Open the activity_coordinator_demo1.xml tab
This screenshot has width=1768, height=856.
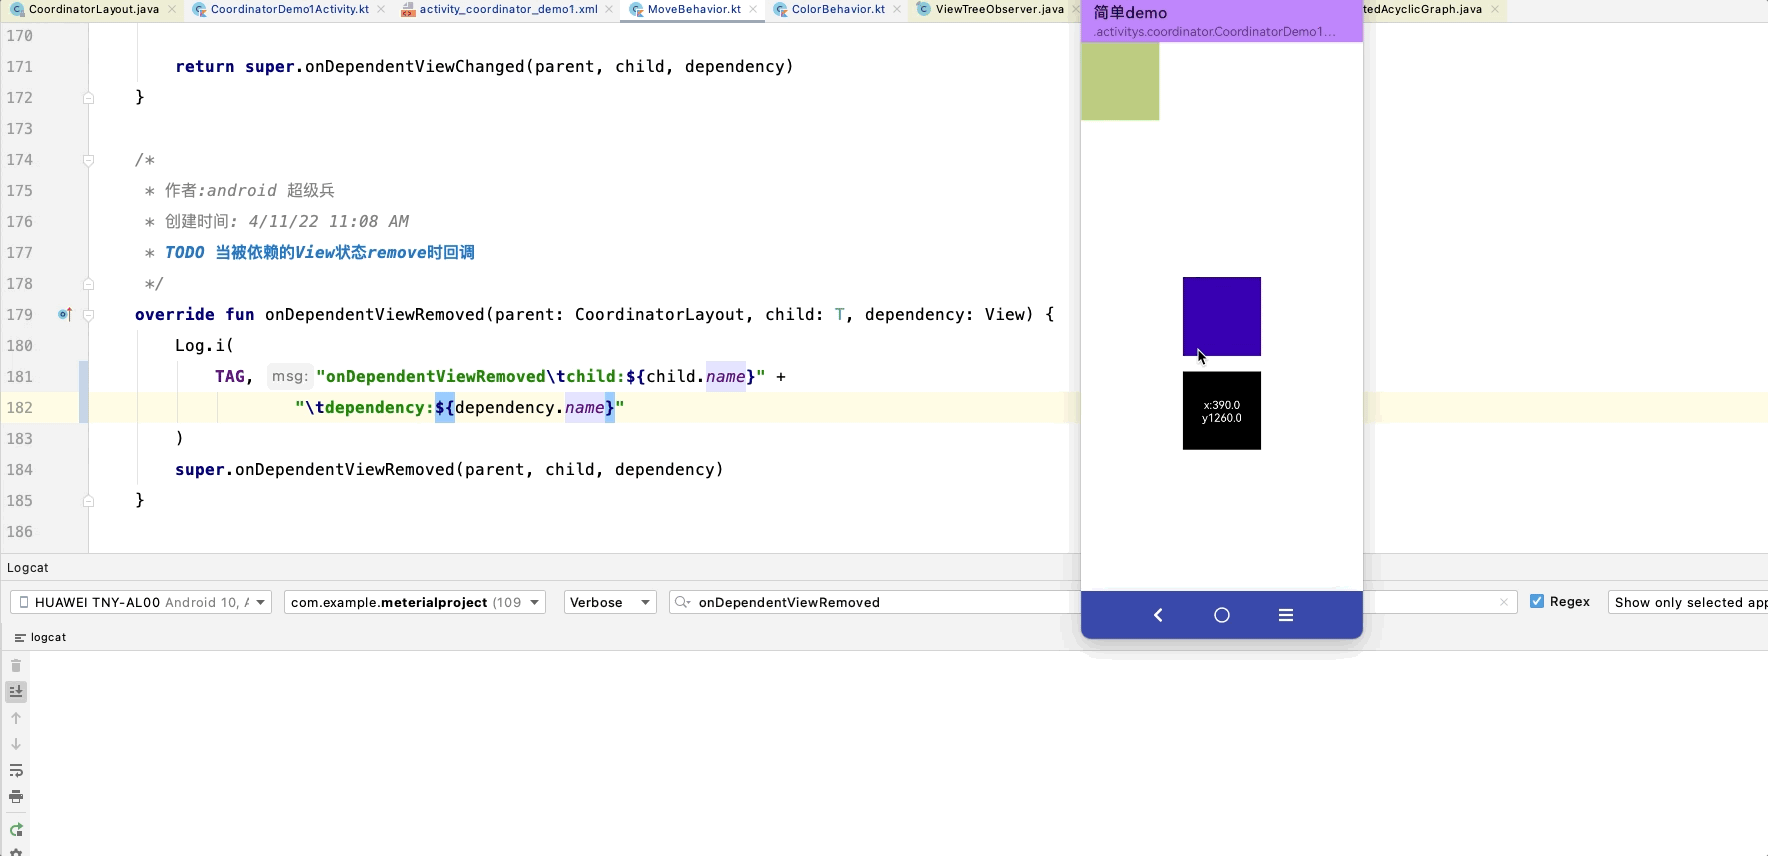[x=508, y=9]
